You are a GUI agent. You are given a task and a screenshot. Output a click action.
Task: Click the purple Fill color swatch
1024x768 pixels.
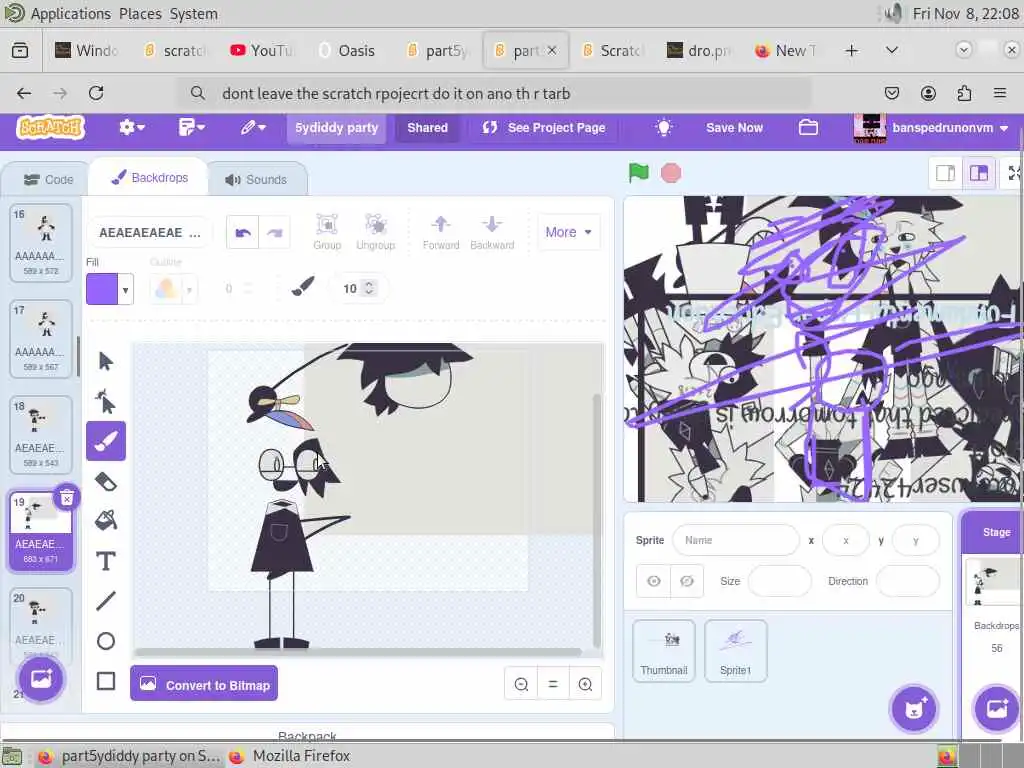coord(103,289)
